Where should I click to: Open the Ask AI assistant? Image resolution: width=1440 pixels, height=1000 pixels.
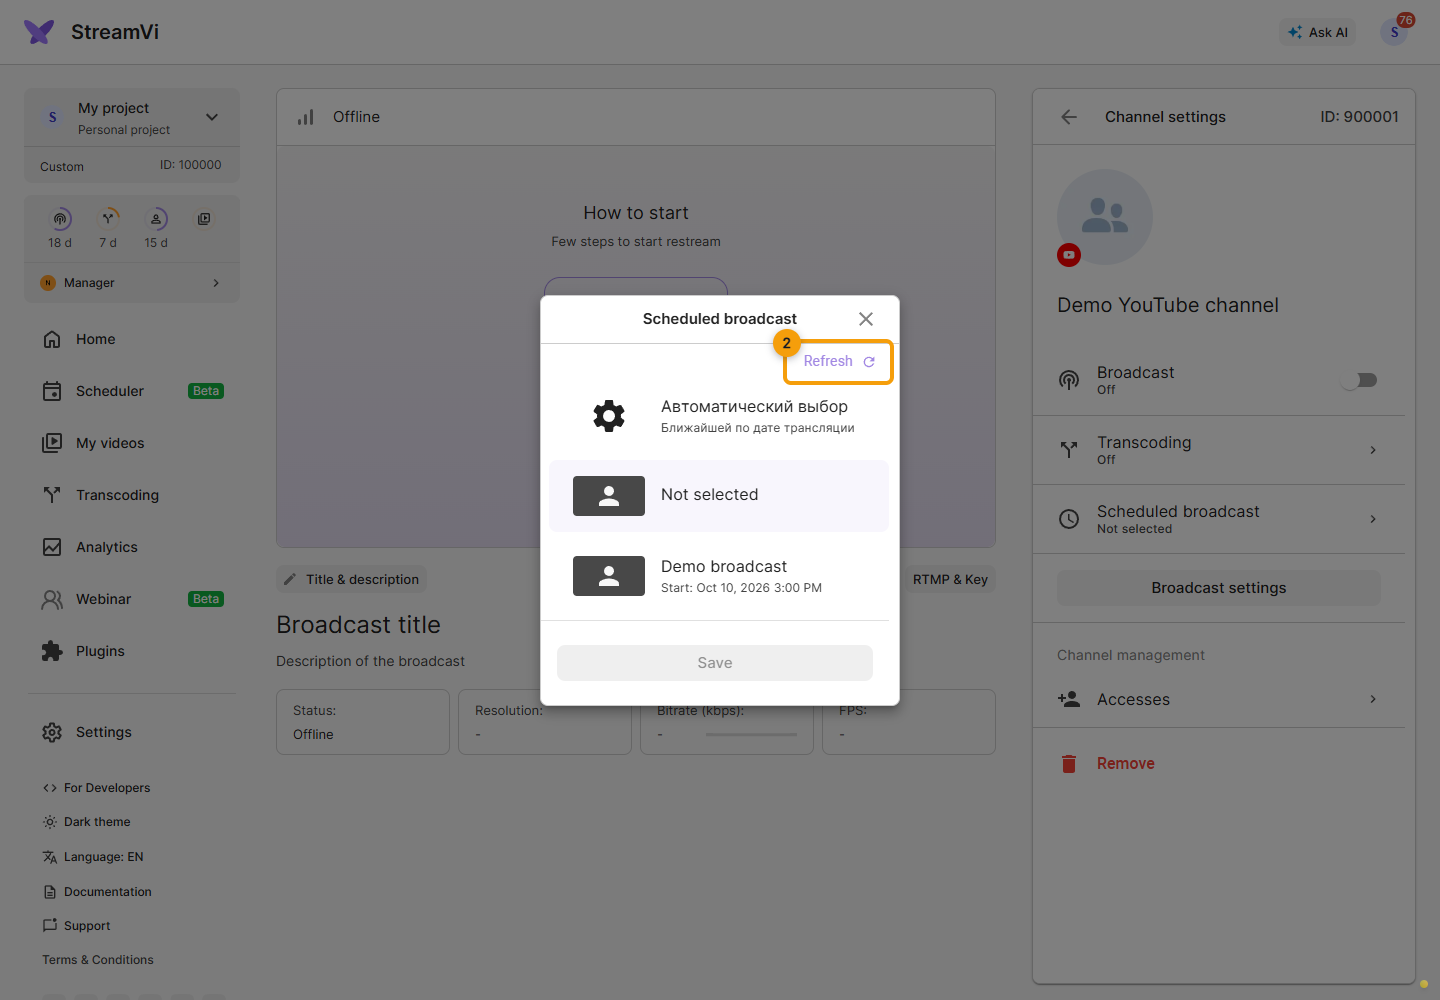click(x=1318, y=32)
